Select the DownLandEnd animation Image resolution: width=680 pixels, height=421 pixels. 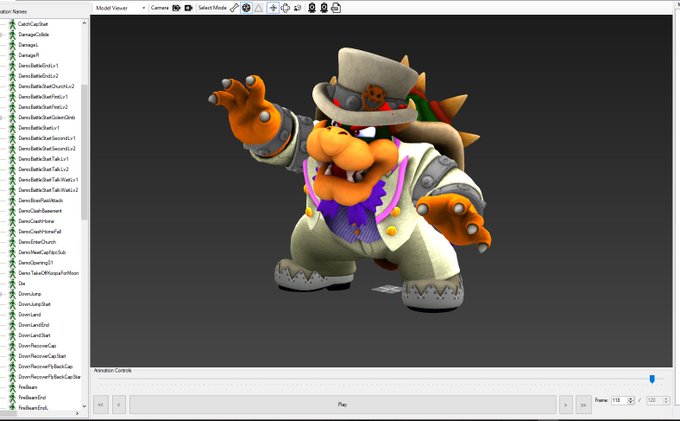pyautogui.click(x=34, y=325)
